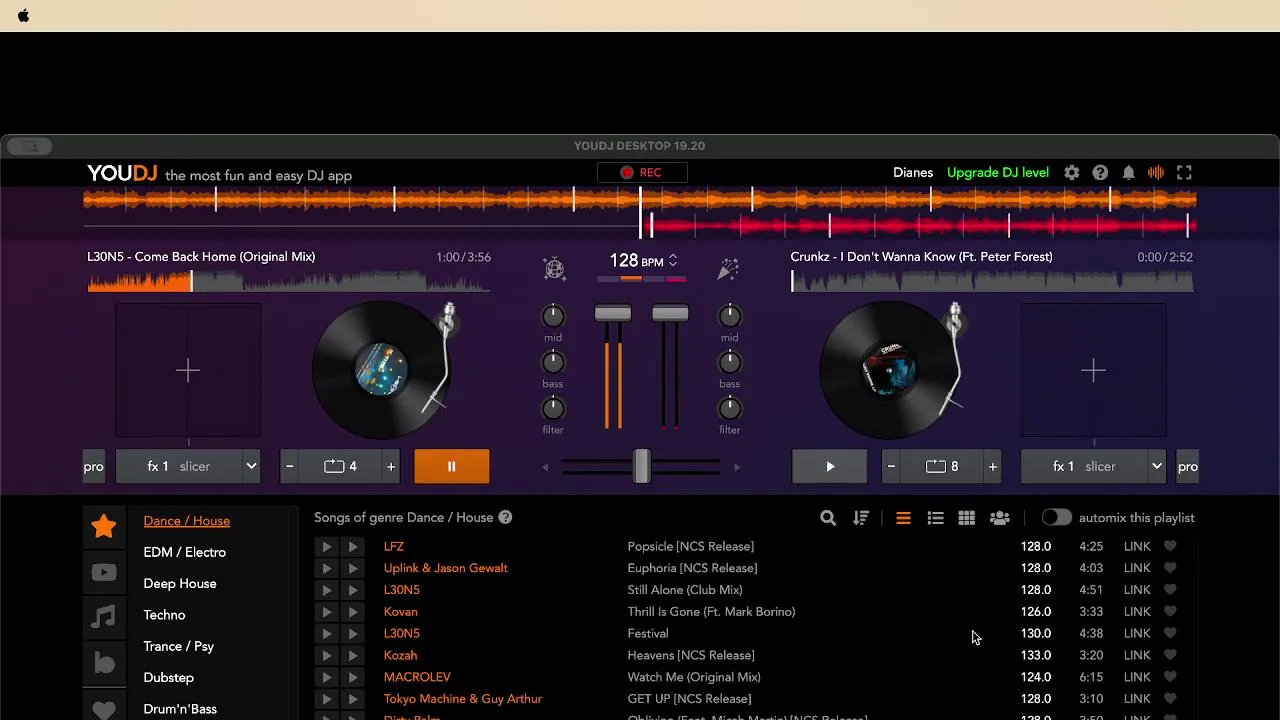
Task: Like the Festival track heart
Action: (x=1170, y=633)
